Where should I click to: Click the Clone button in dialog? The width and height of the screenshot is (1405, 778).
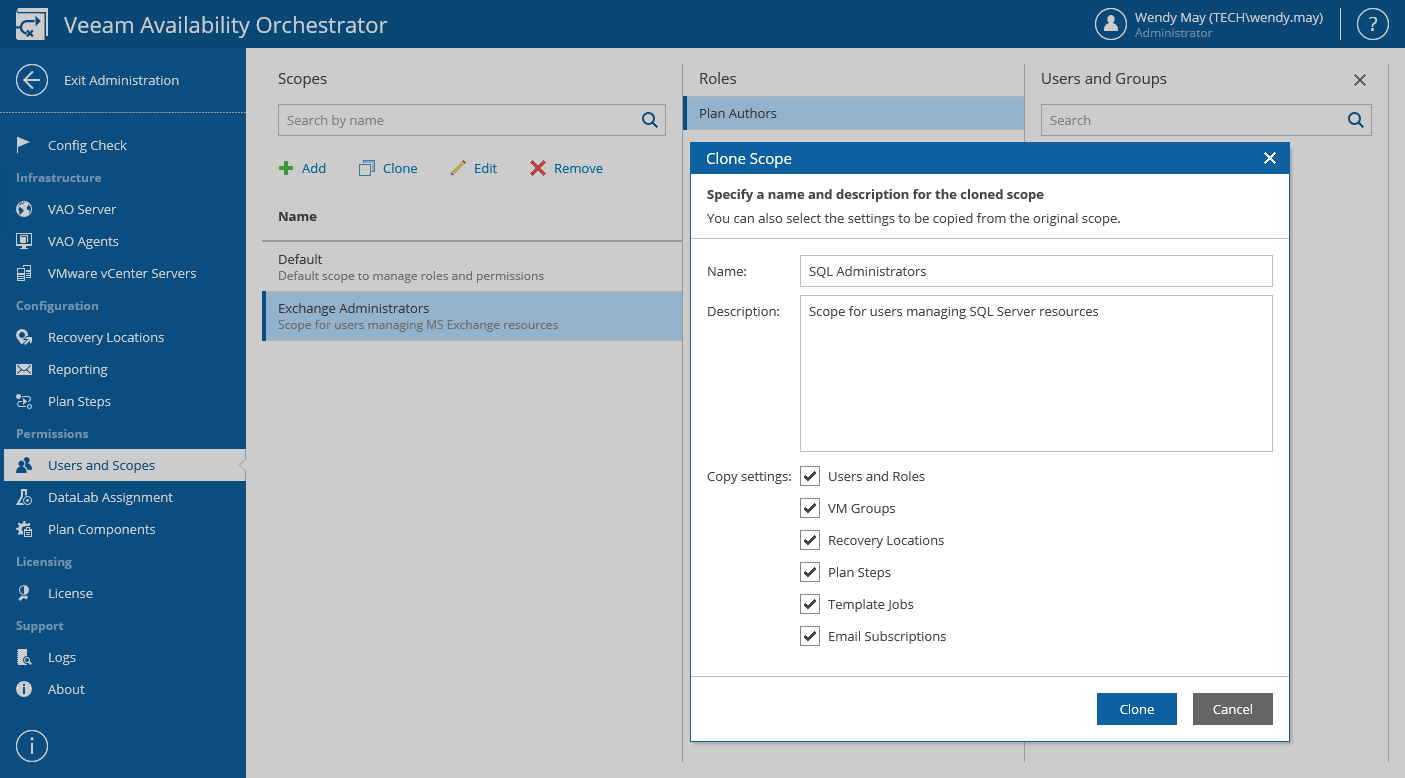coord(1137,709)
